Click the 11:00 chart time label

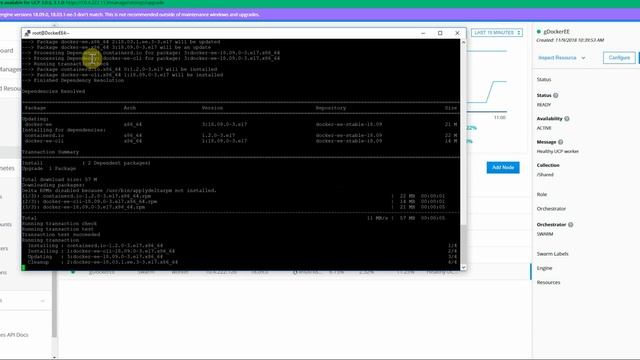500,118
